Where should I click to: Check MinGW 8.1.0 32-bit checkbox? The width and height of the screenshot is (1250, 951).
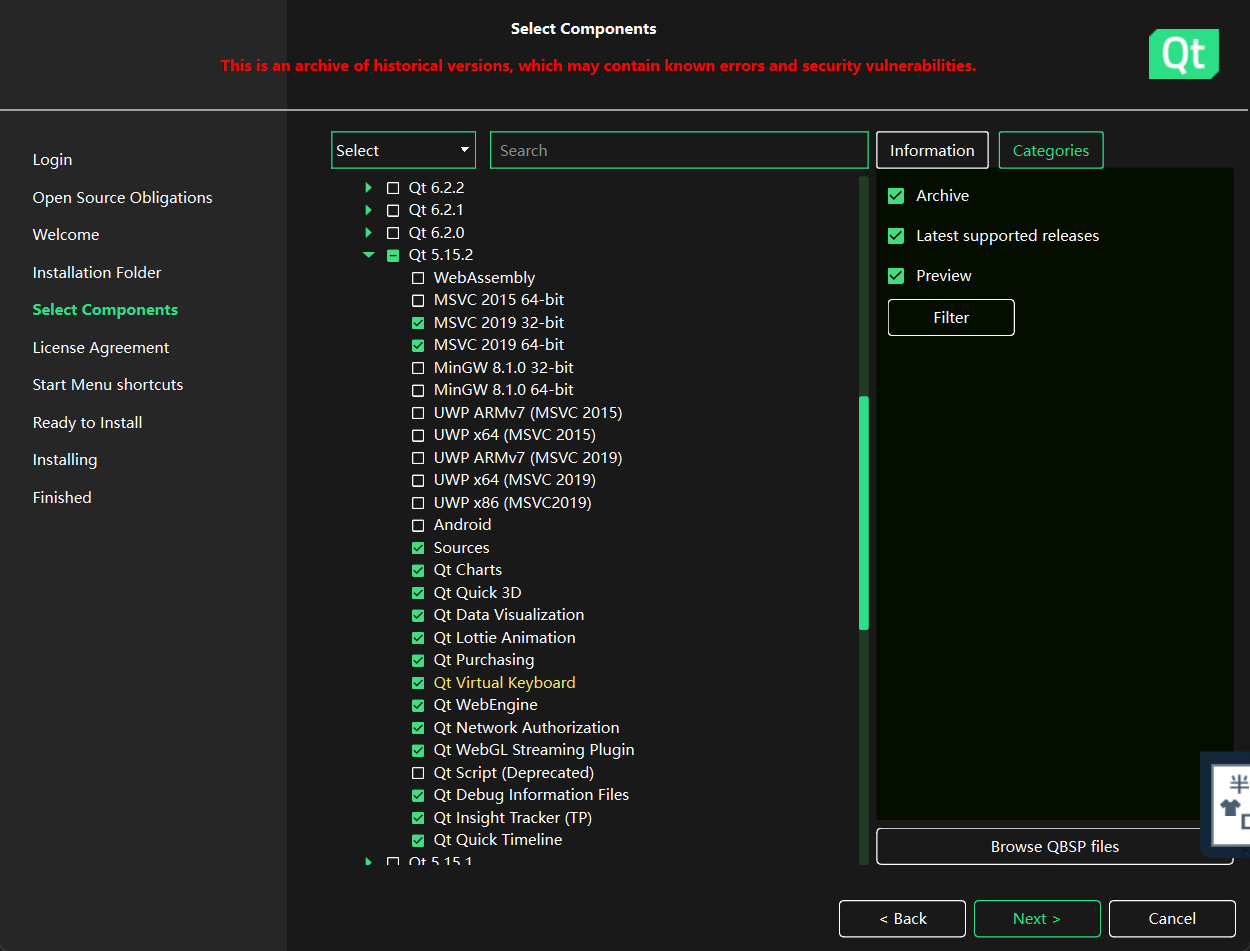click(418, 368)
